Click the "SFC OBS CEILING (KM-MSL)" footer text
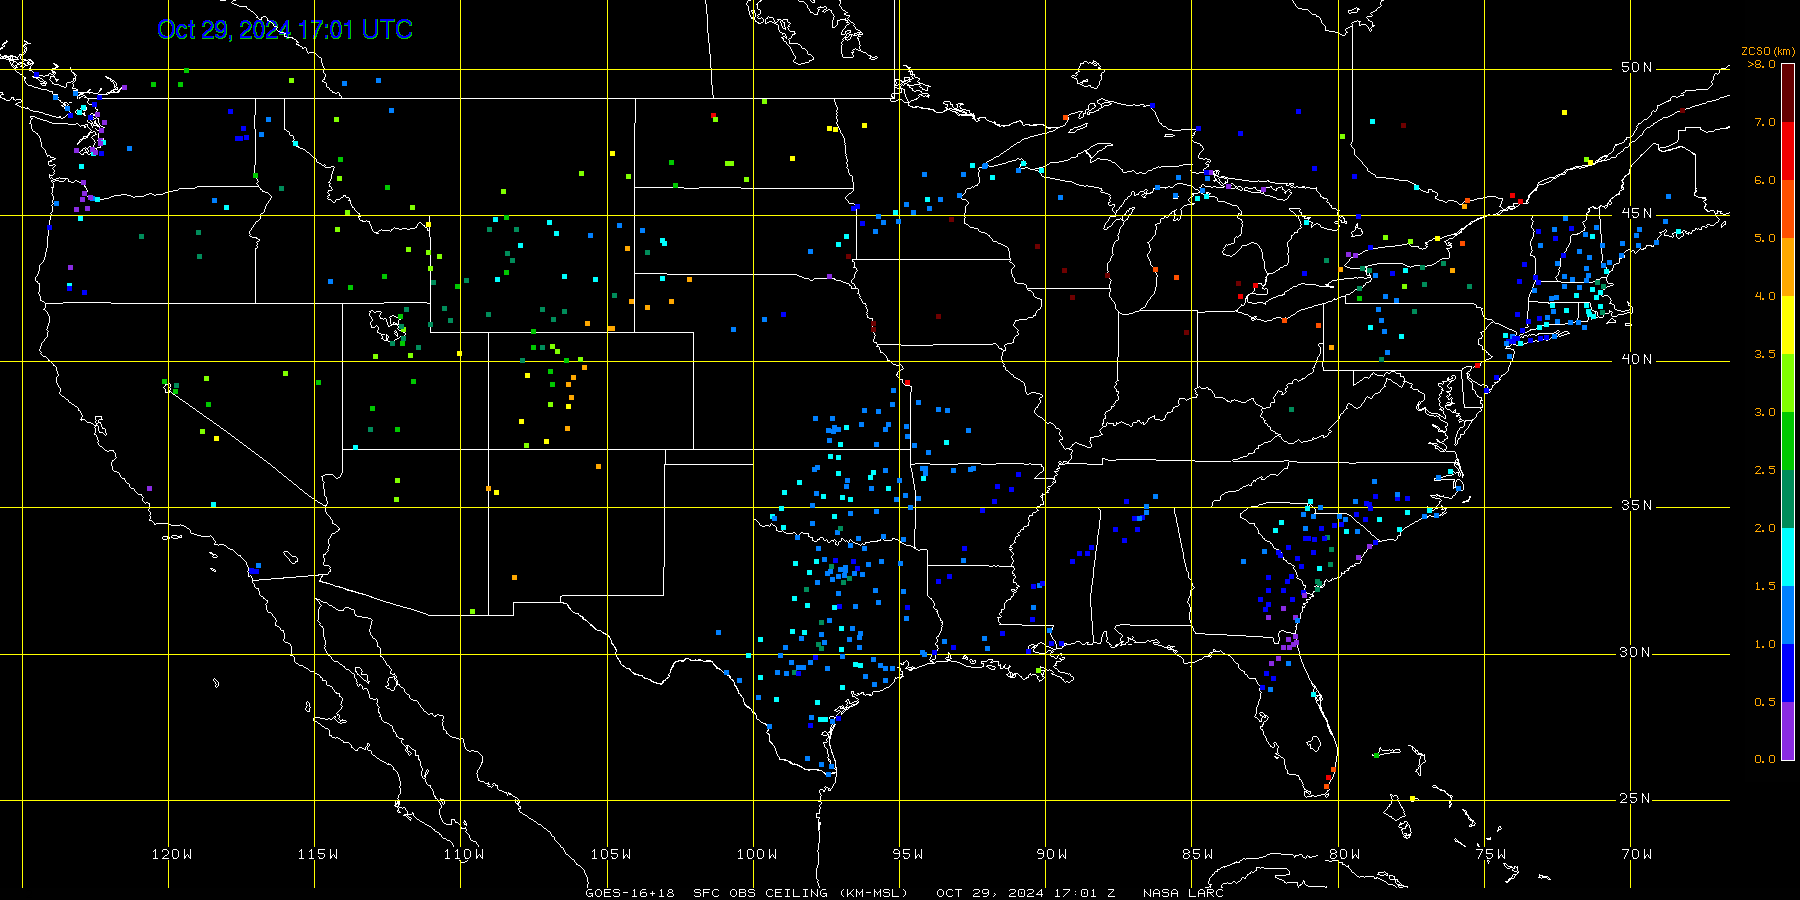 (801, 893)
